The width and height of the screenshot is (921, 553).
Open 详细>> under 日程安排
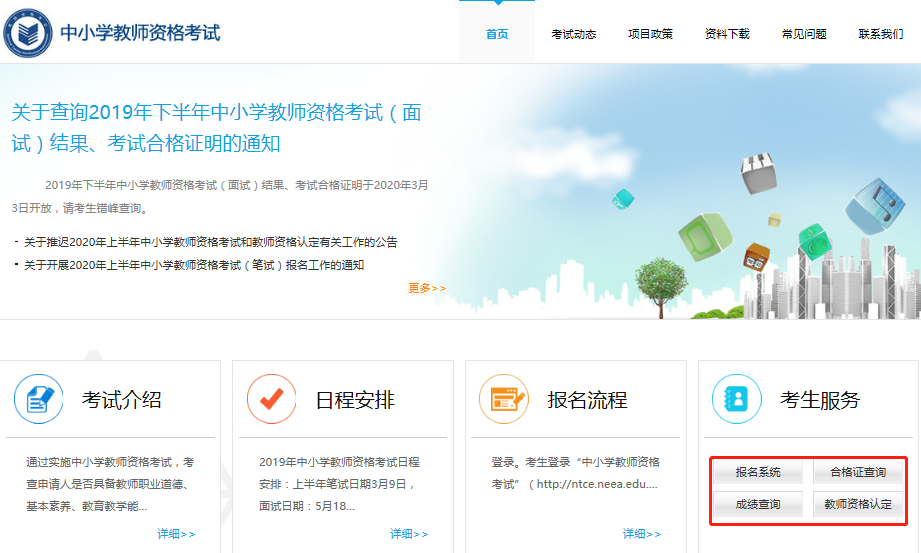409,534
